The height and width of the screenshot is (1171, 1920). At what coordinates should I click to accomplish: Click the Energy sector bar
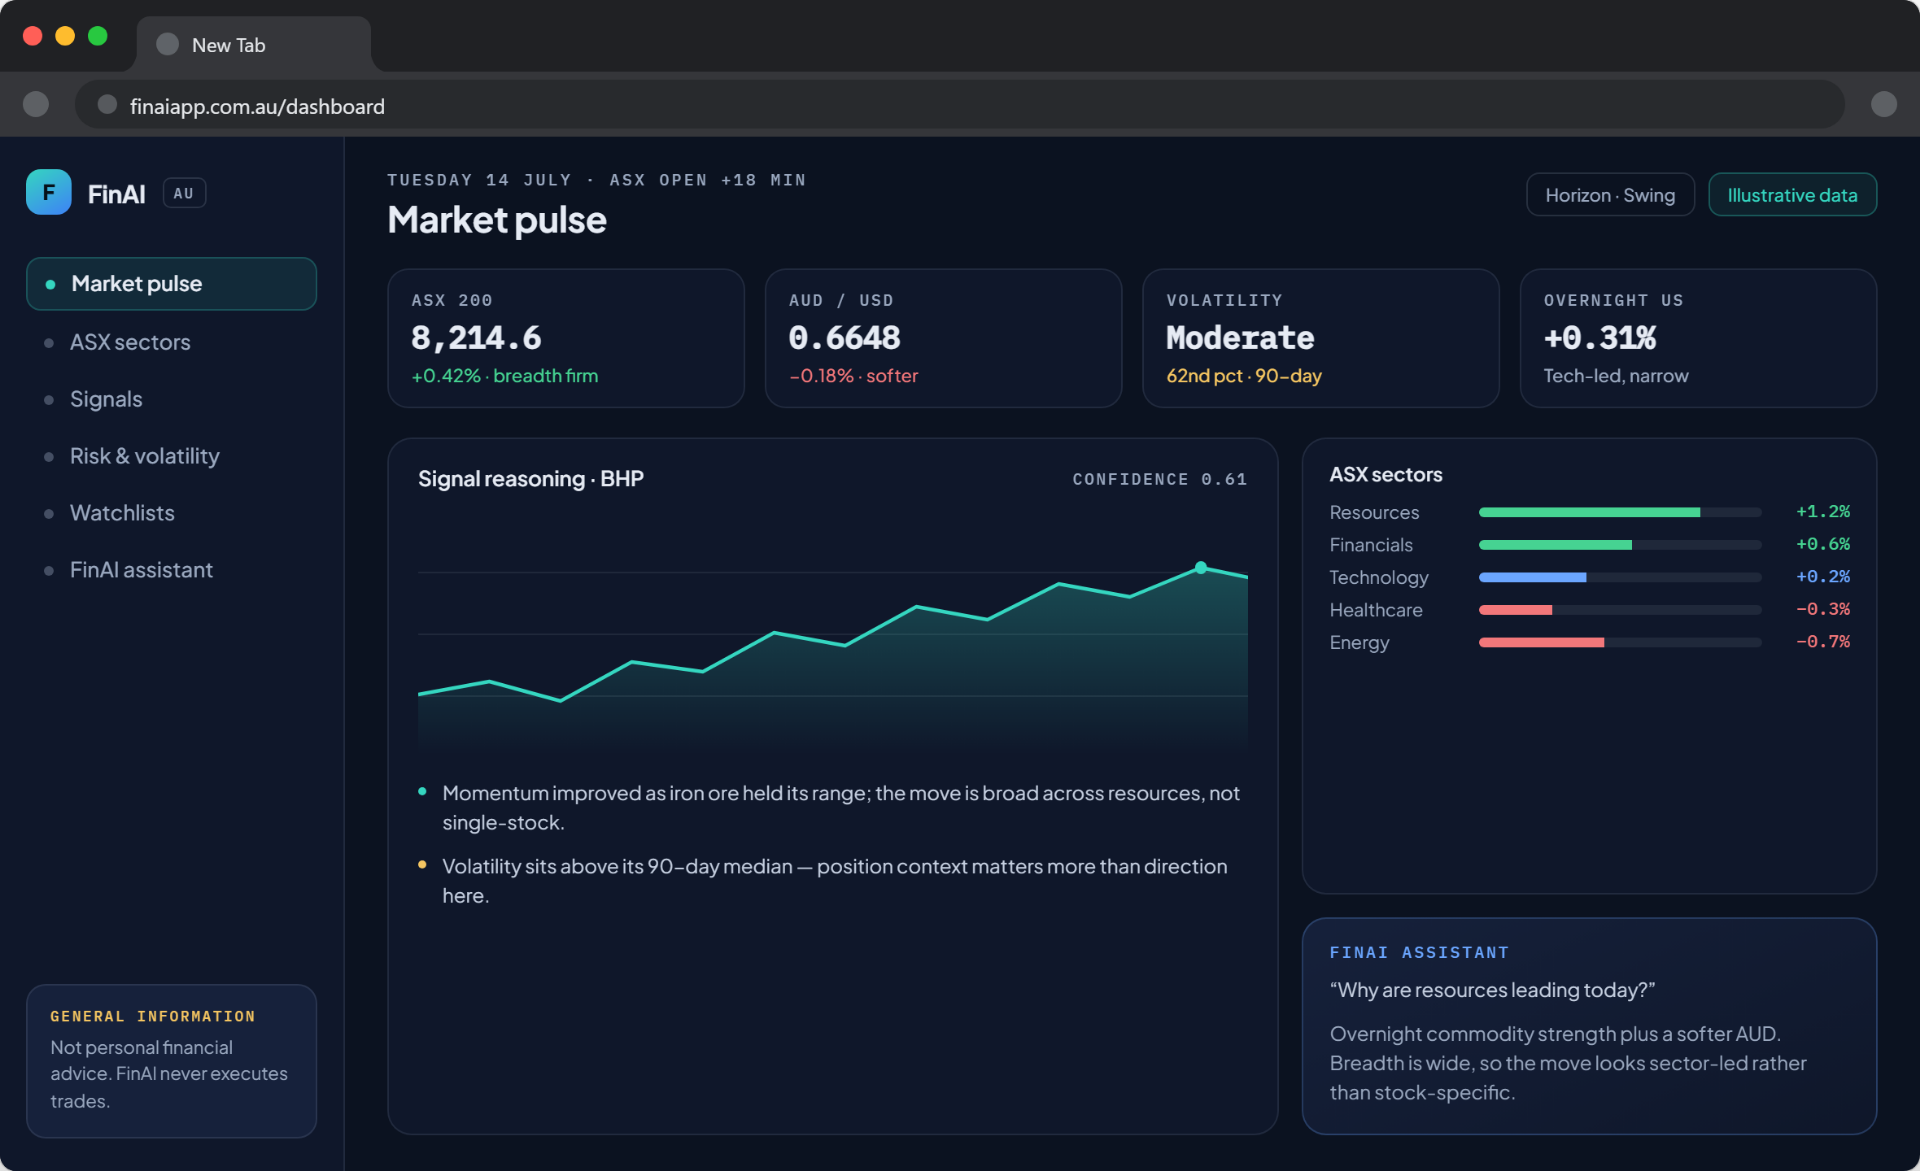click(x=1620, y=642)
